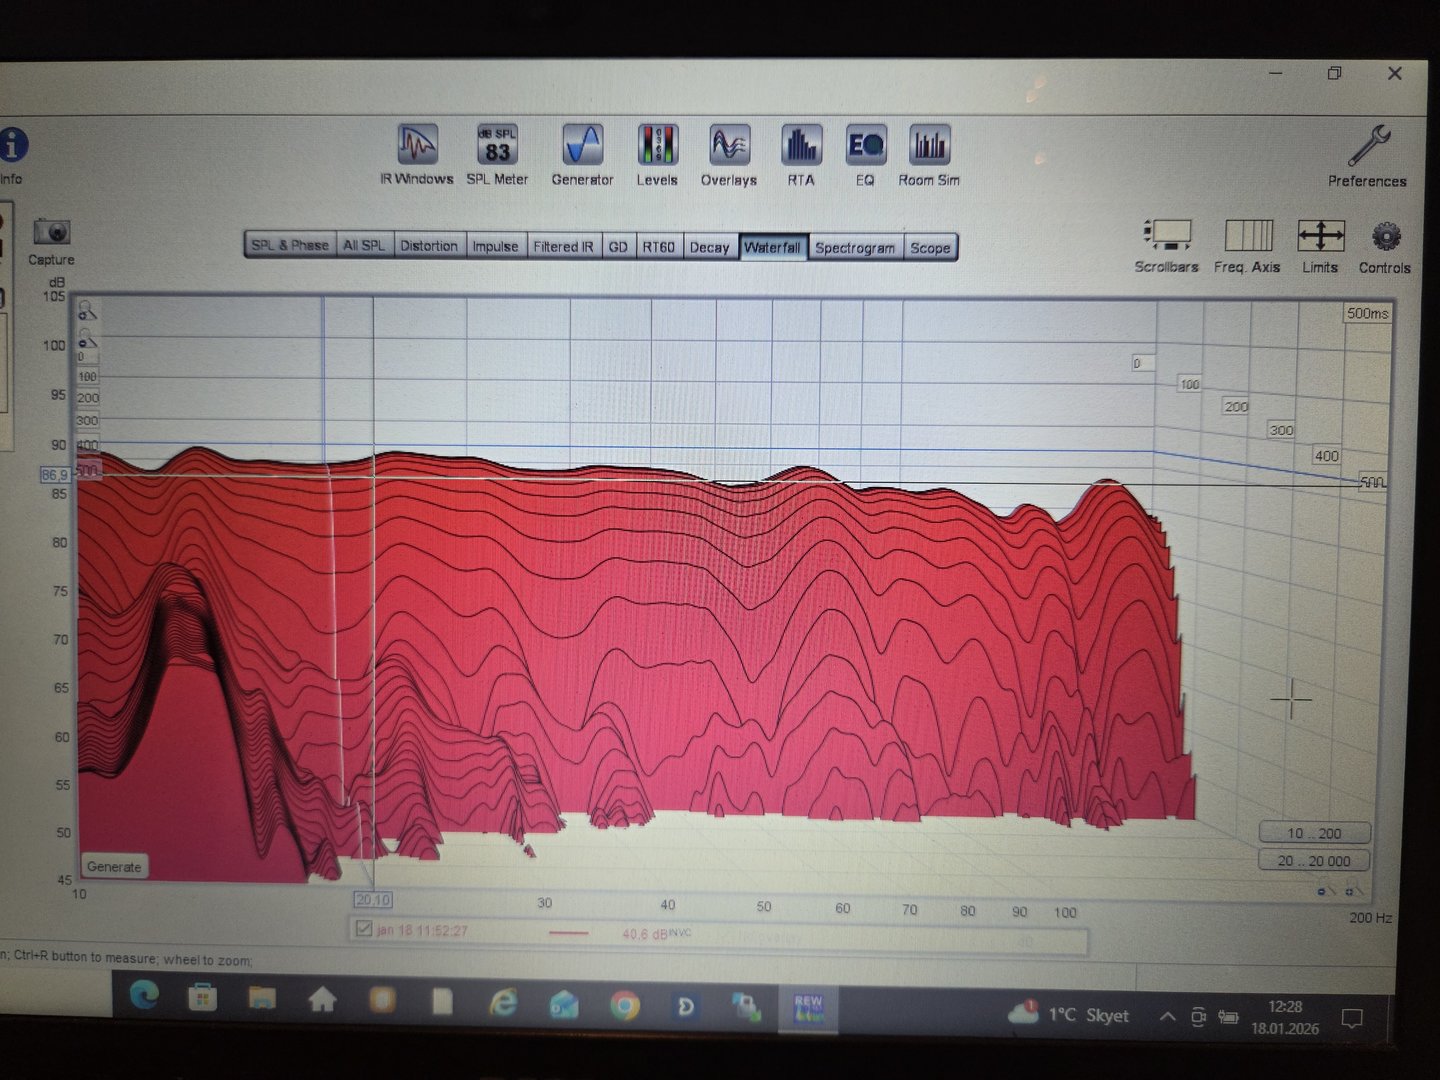Open the waterfall Controls gear
The image size is (1440, 1080).
[x=1385, y=246]
